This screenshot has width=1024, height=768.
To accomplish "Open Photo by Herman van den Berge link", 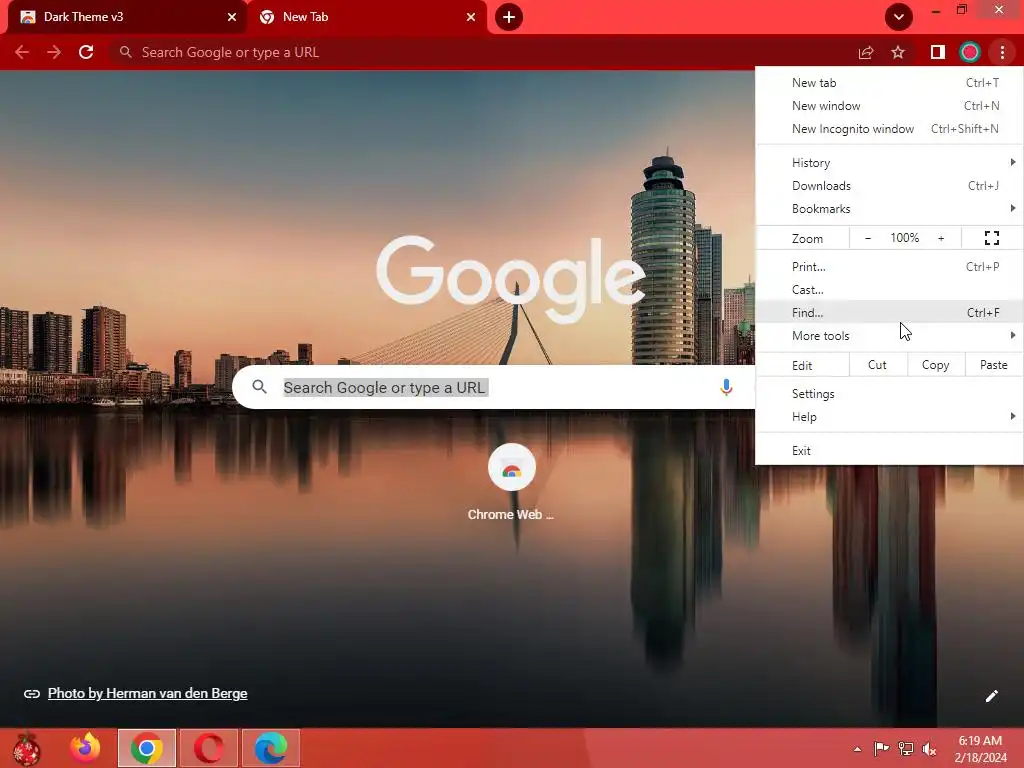I will [x=148, y=694].
